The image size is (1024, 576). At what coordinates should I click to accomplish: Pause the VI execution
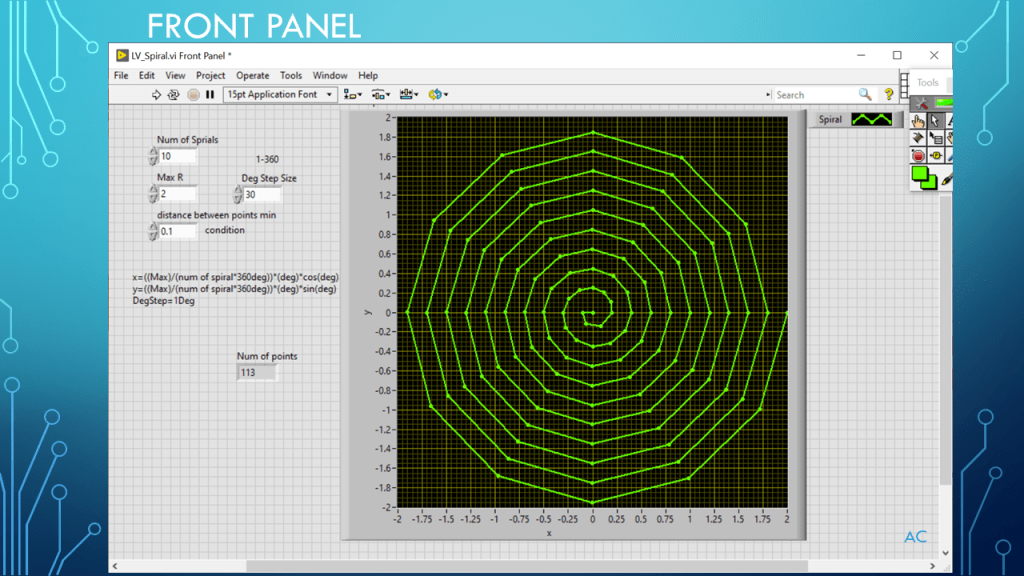210,95
